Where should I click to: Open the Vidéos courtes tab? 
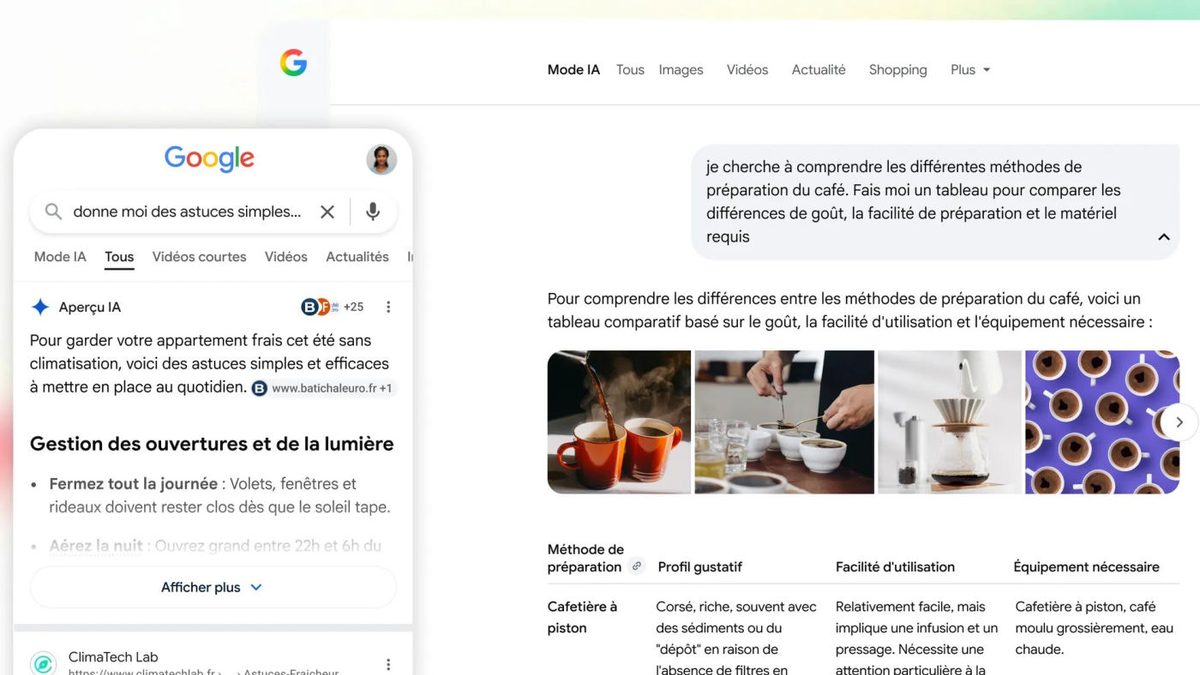[x=199, y=257]
